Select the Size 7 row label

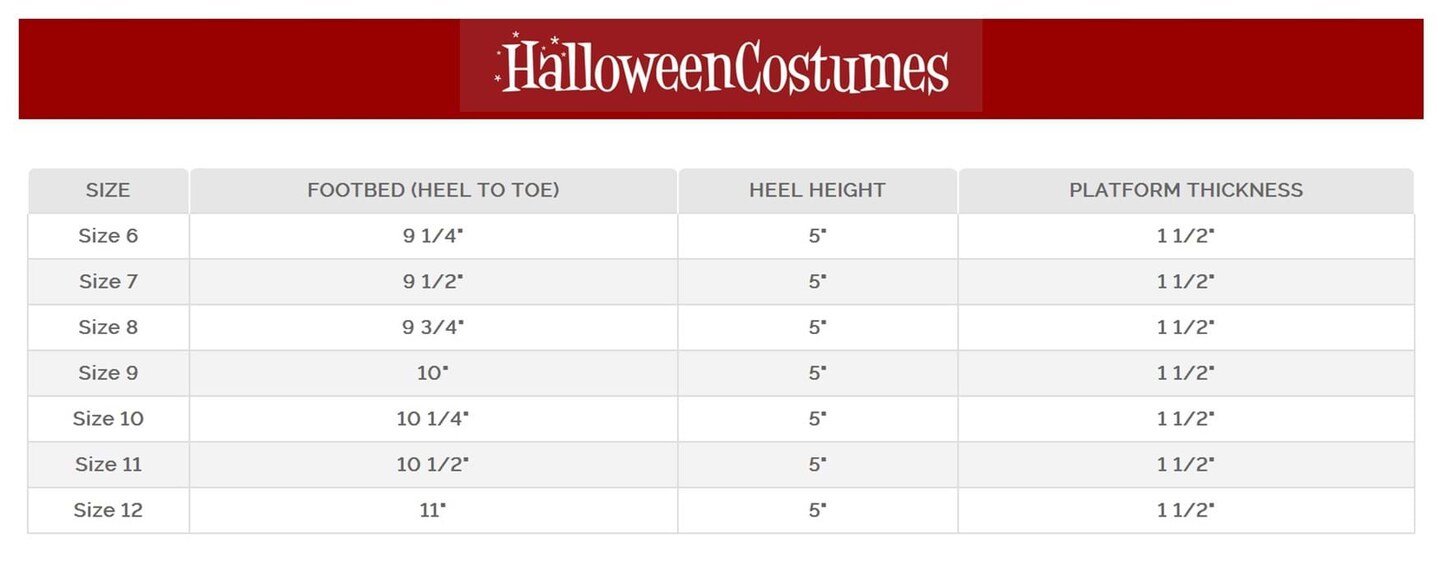coord(108,282)
